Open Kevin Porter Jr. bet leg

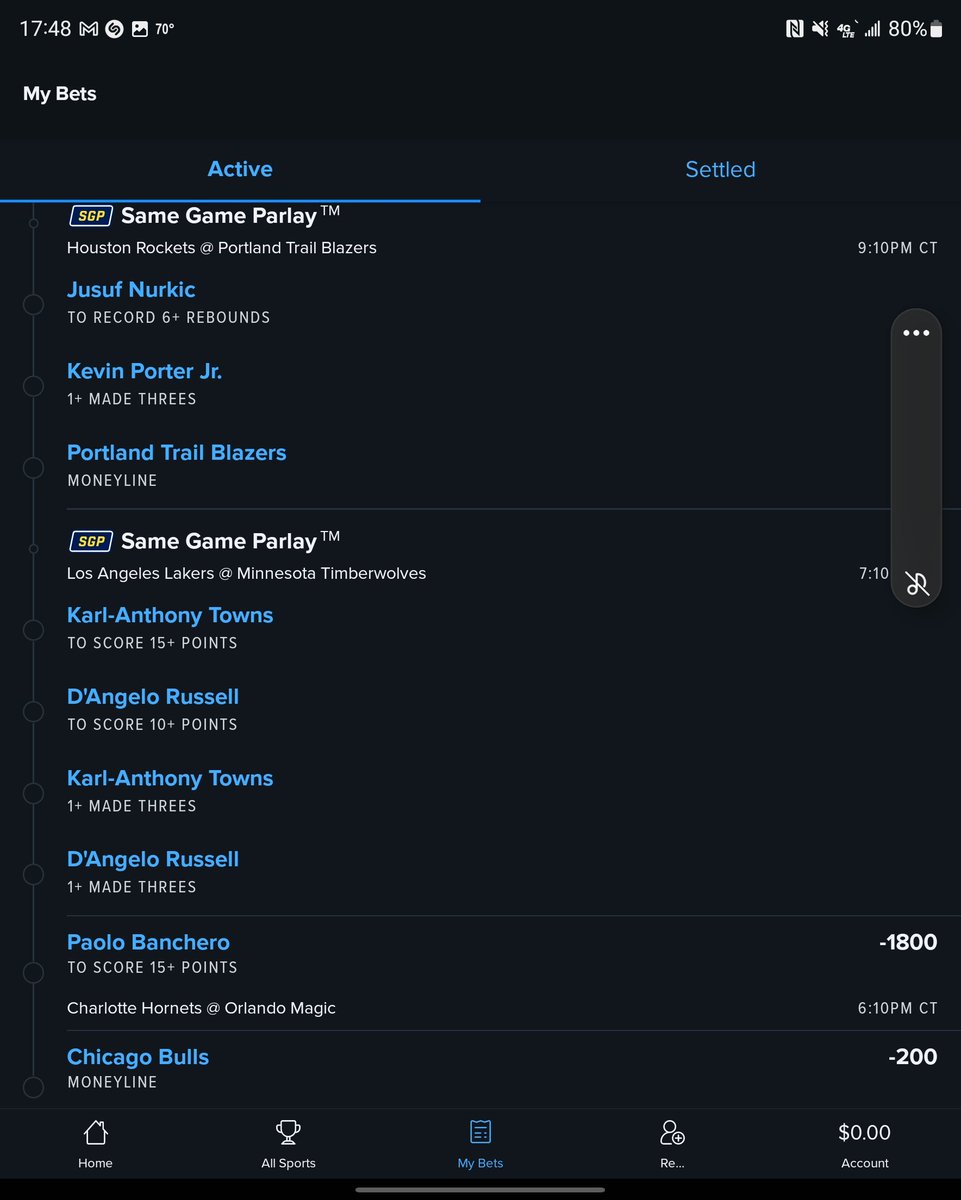(144, 371)
